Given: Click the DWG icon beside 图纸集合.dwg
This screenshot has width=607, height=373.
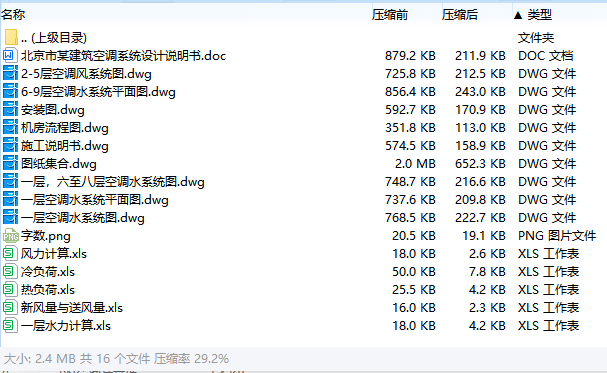Looking at the screenshot, I should (10, 164).
